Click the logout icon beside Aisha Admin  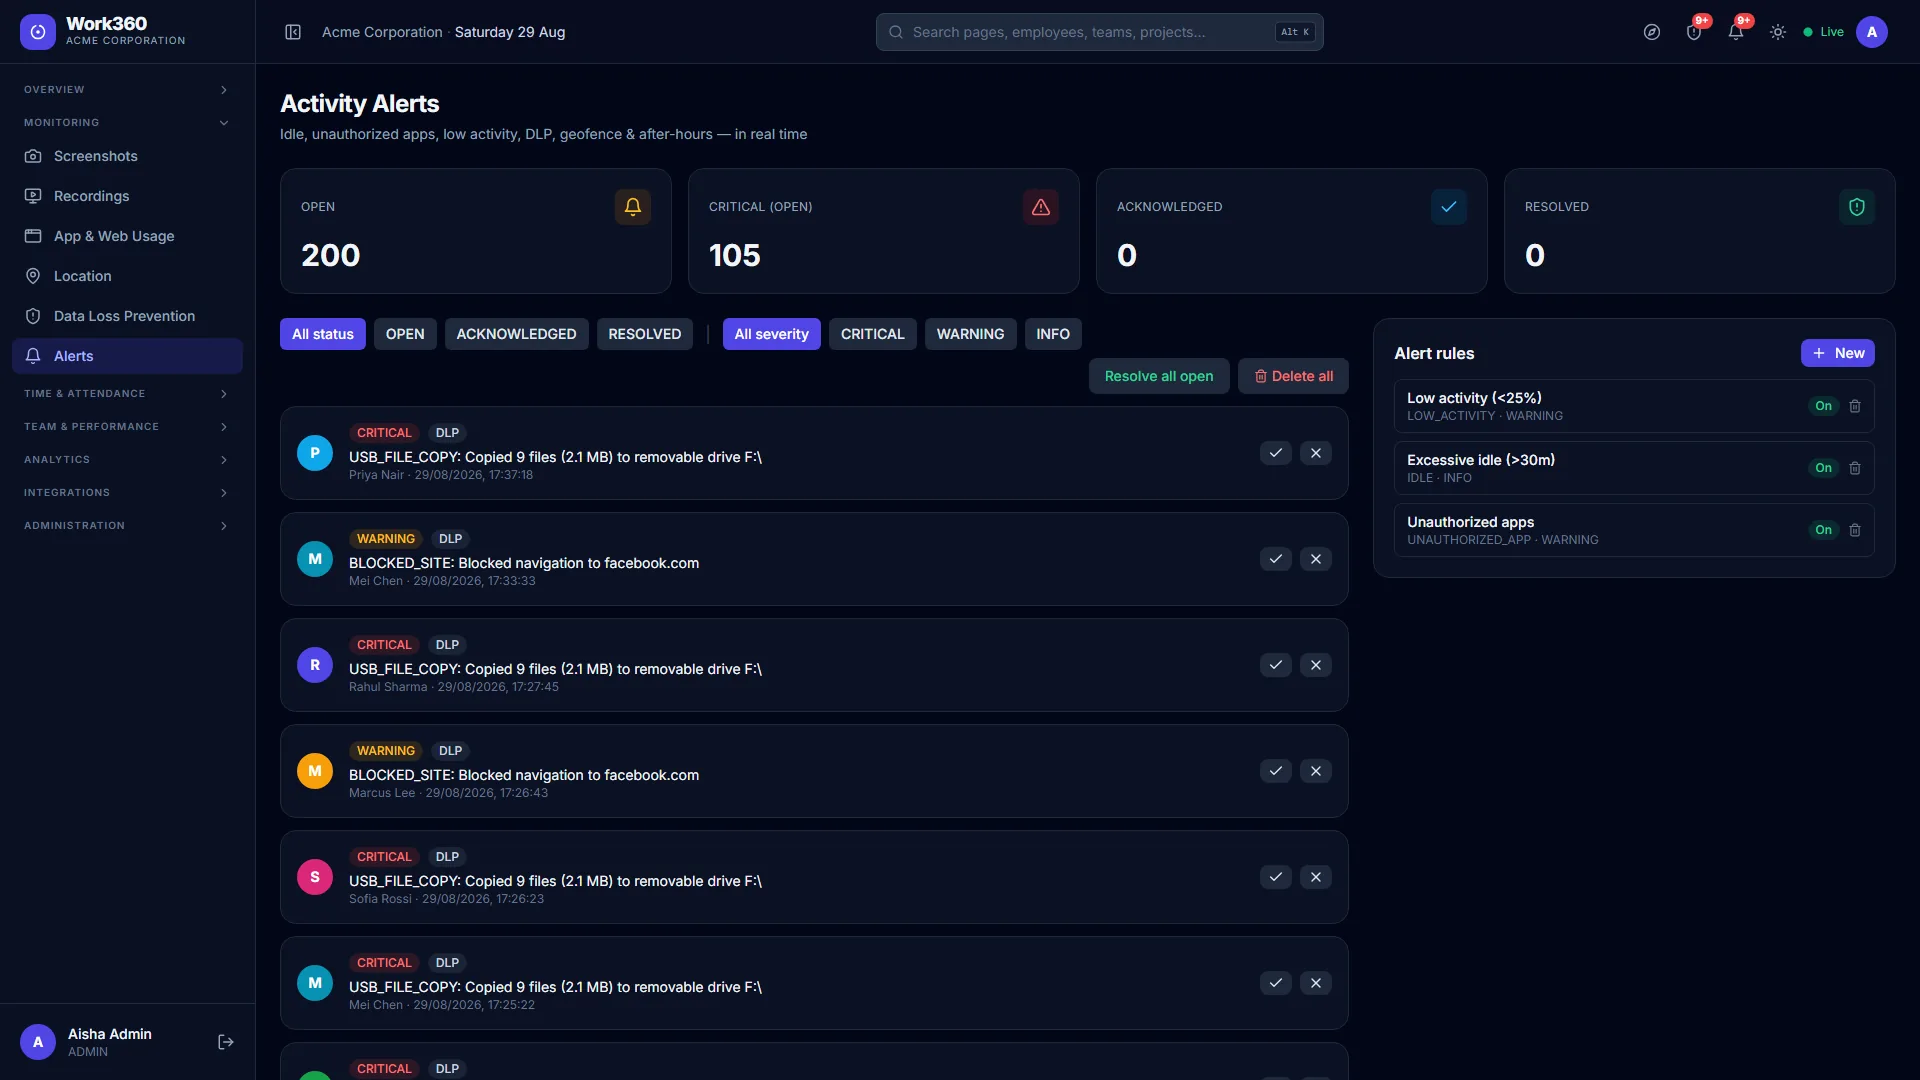226,1042
